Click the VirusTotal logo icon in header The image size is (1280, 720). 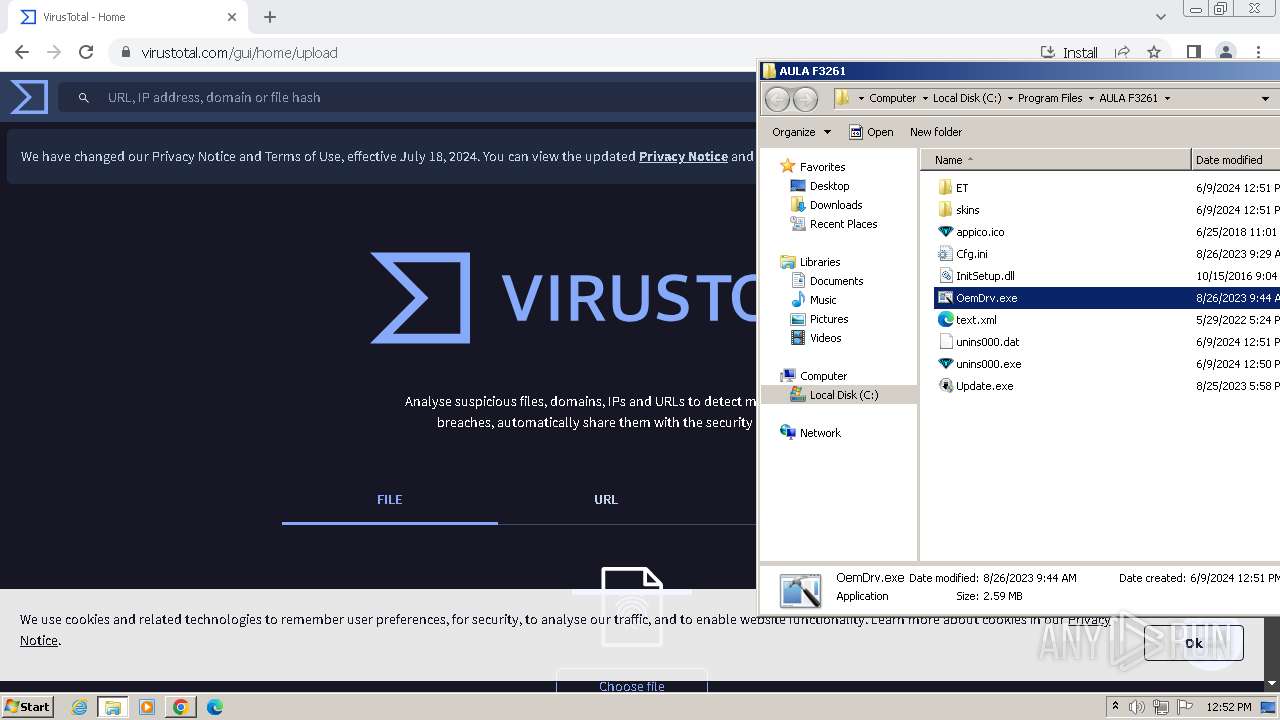29,97
